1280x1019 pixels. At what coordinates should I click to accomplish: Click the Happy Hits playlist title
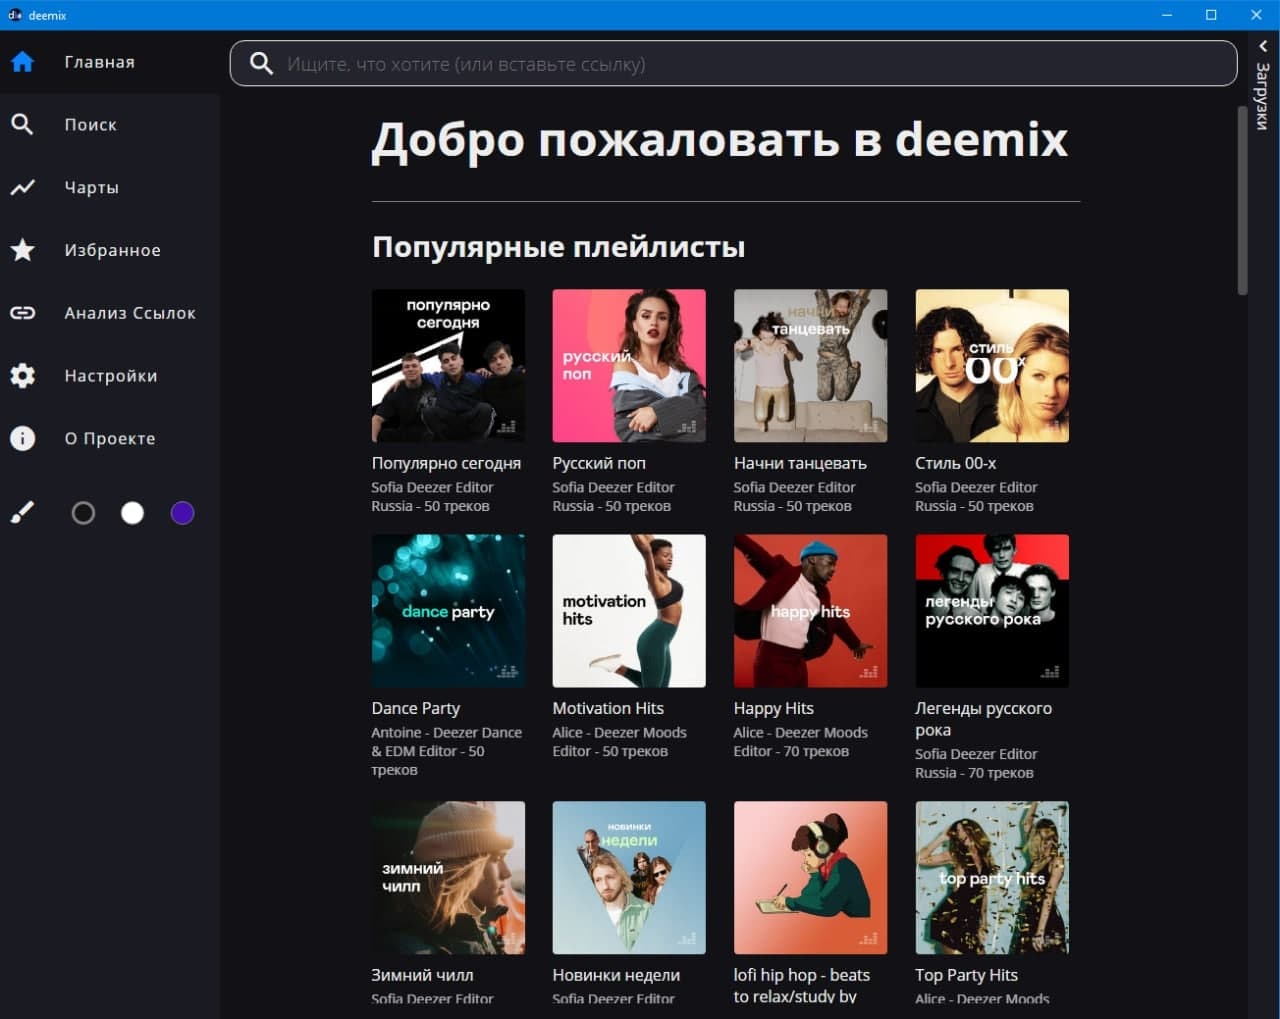pos(774,708)
